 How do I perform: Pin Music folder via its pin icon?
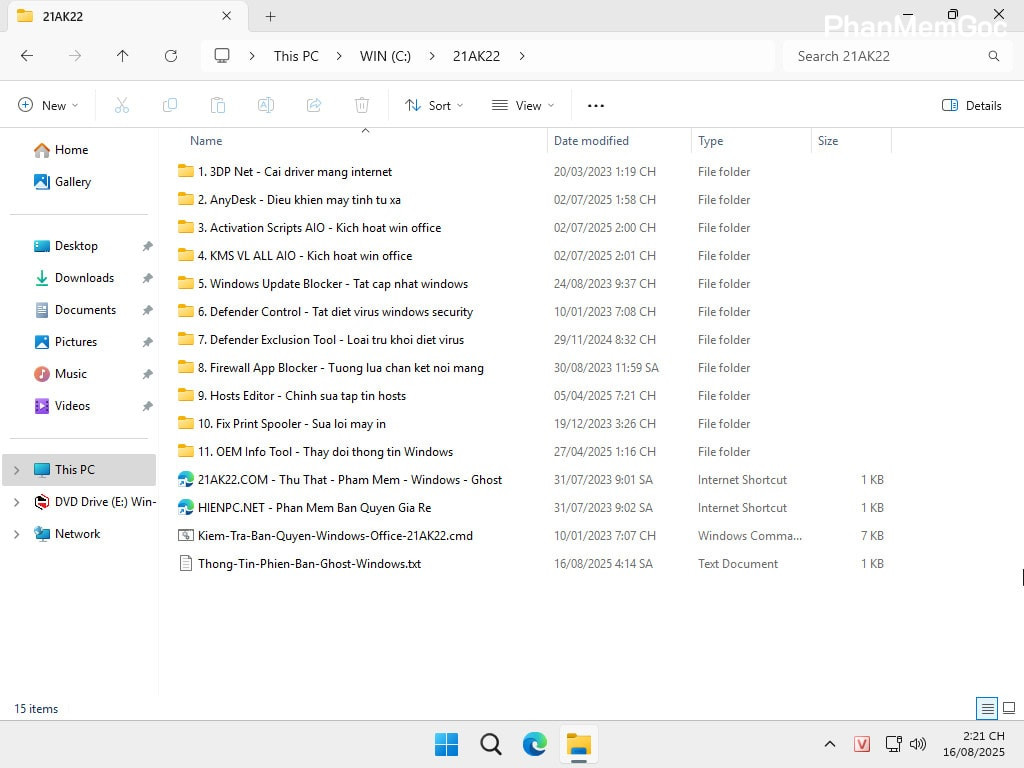pos(148,373)
